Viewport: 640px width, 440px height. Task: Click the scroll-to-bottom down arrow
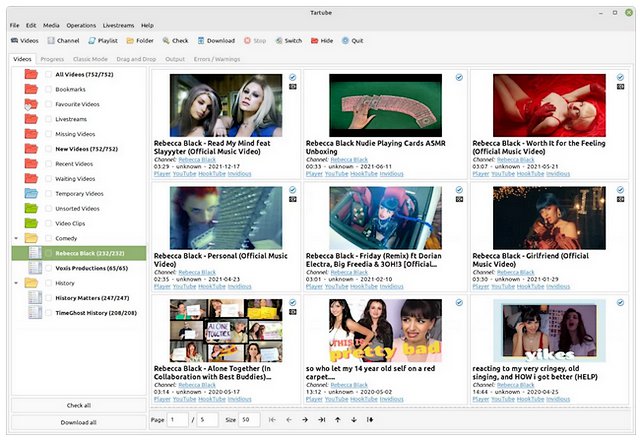point(354,420)
